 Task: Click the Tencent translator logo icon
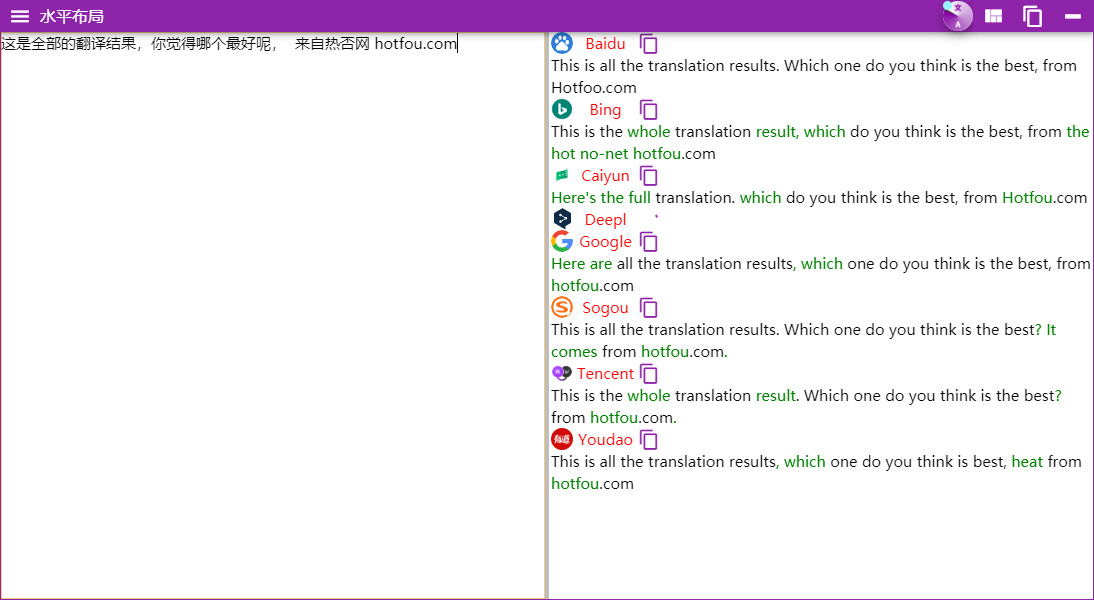[x=562, y=373]
